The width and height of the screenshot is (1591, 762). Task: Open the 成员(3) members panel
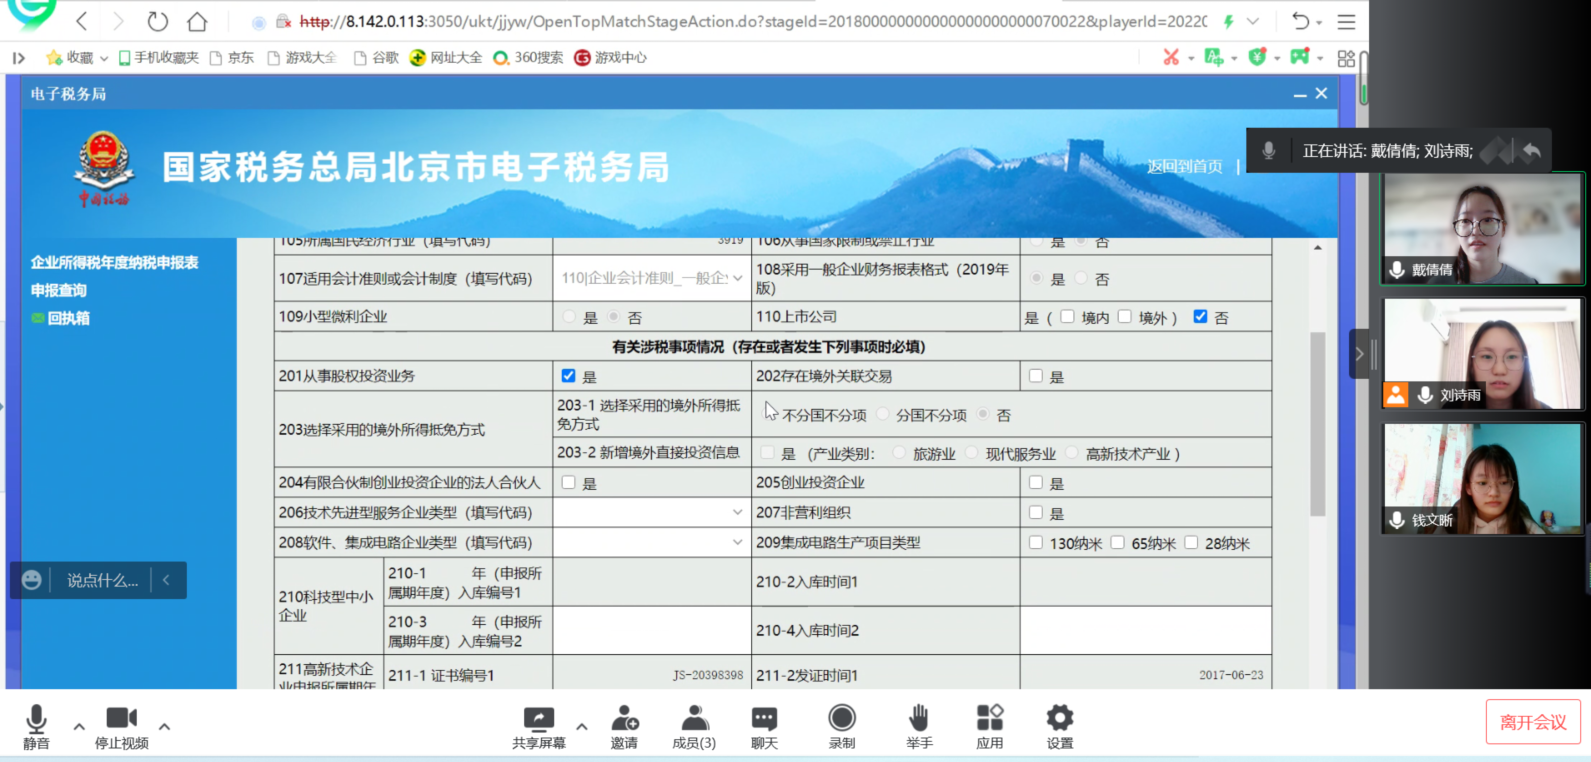(x=693, y=719)
